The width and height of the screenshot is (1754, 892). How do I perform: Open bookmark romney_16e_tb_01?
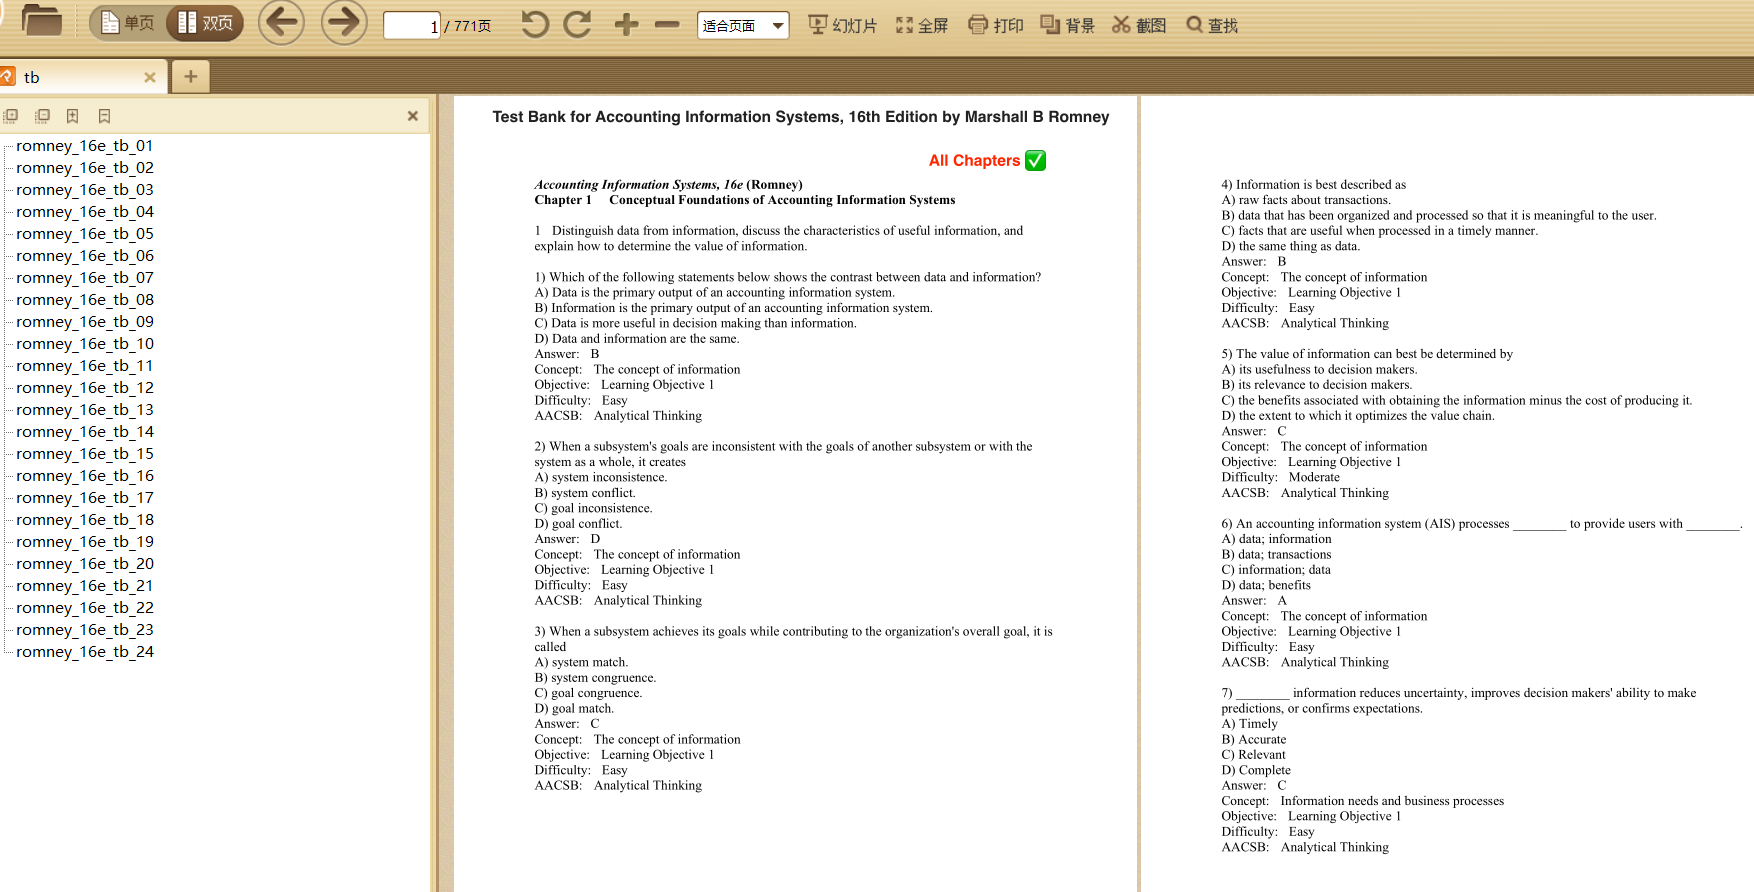pos(85,146)
